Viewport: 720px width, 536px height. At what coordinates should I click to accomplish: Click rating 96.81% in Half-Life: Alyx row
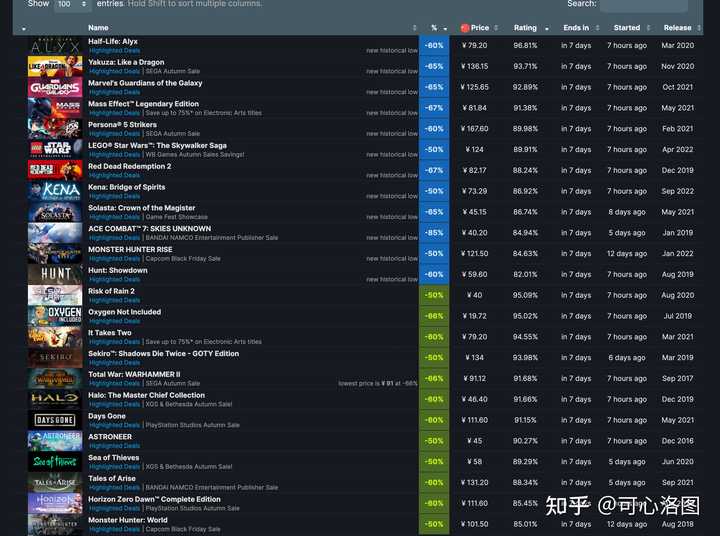[525, 45]
